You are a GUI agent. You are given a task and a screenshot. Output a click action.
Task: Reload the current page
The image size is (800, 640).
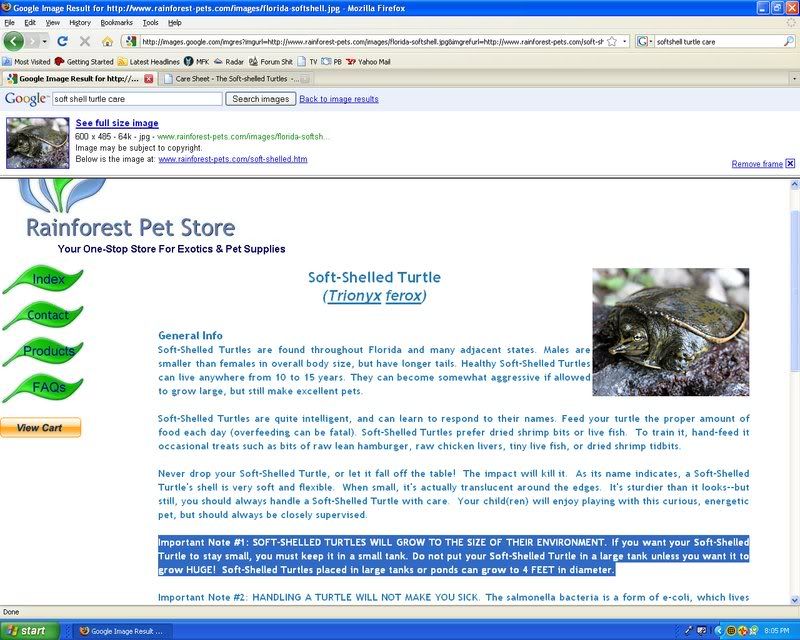(62, 41)
